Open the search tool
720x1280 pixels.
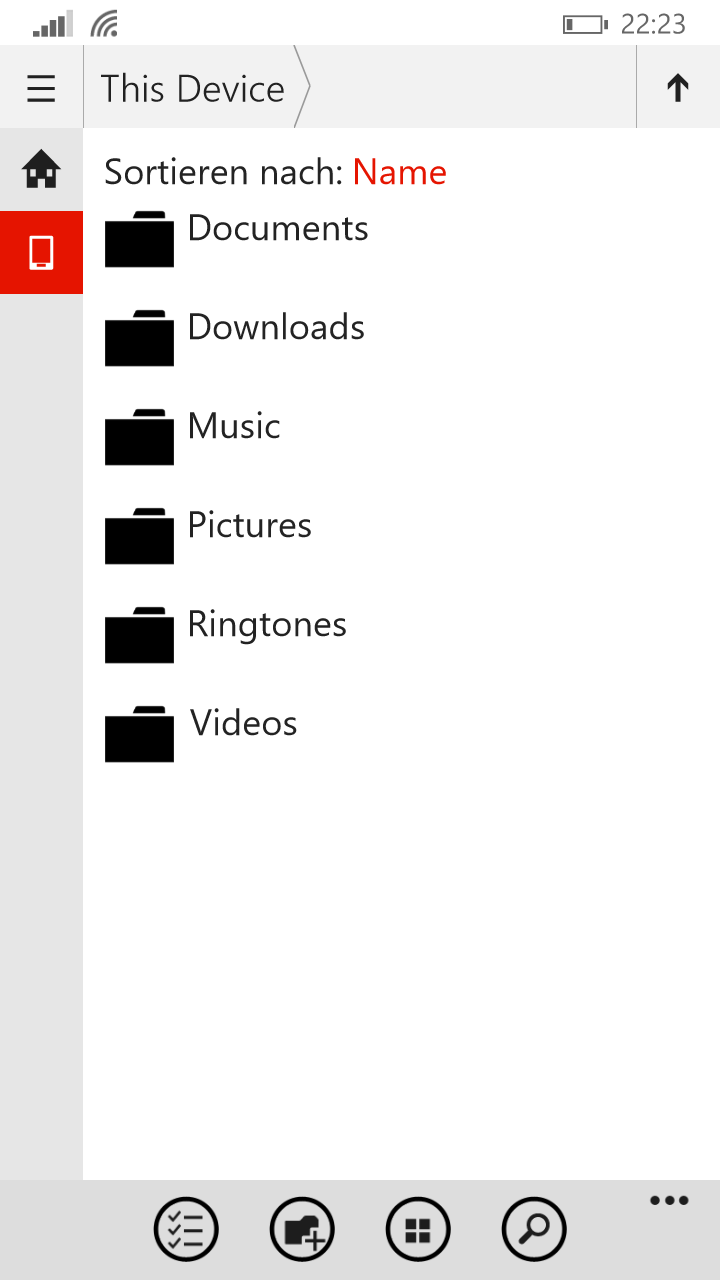[x=534, y=1229]
